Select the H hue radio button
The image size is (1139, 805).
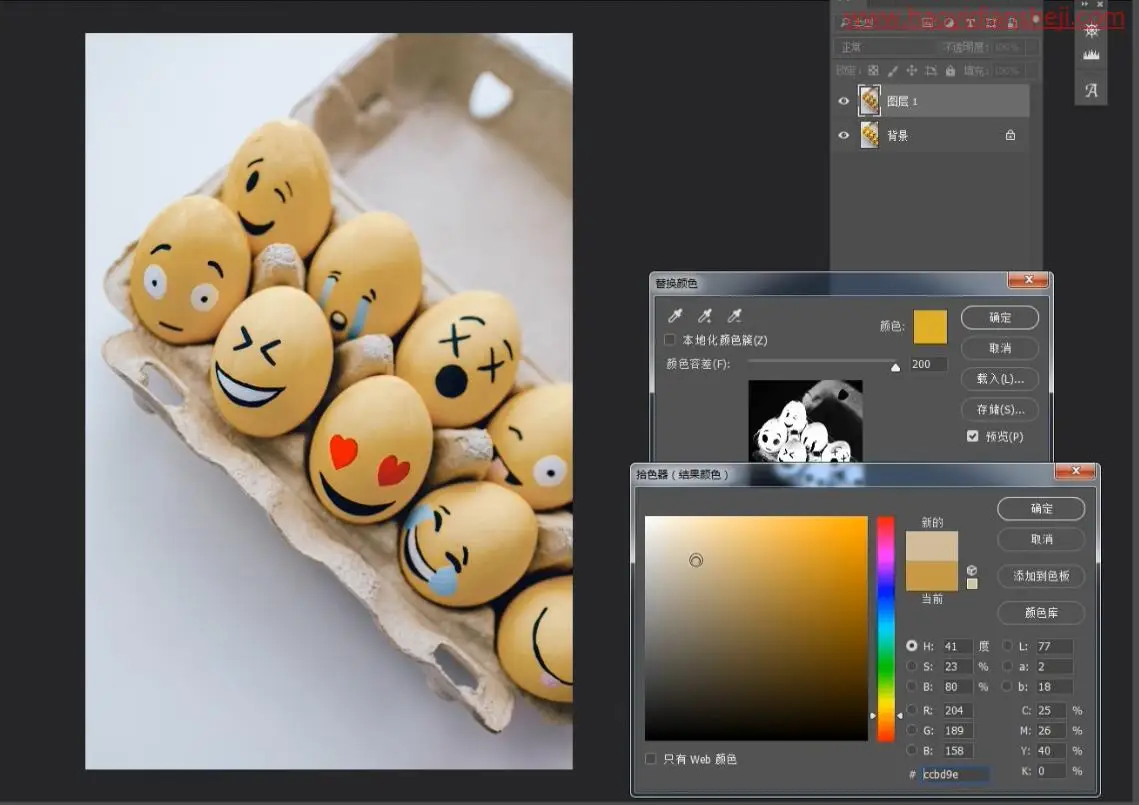point(912,645)
